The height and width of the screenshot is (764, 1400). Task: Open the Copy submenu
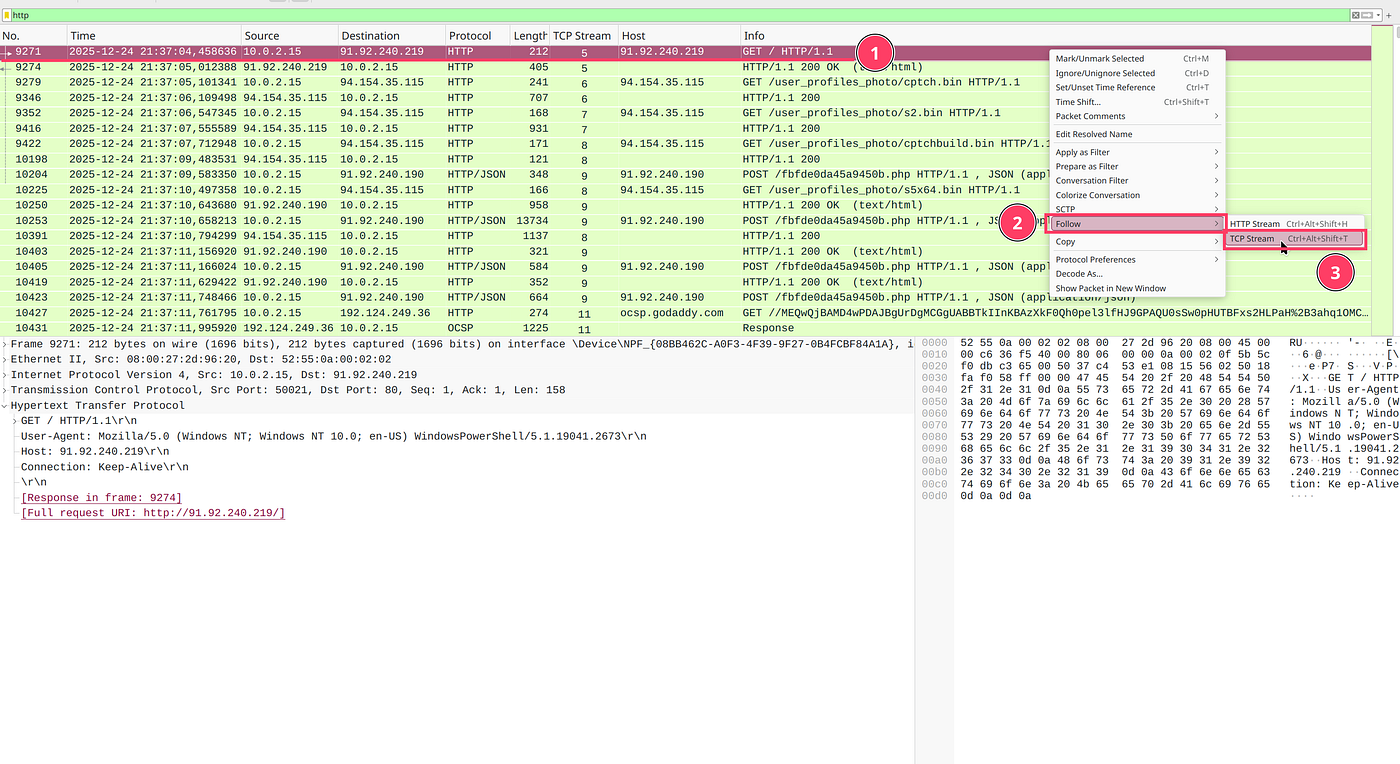coord(1137,241)
